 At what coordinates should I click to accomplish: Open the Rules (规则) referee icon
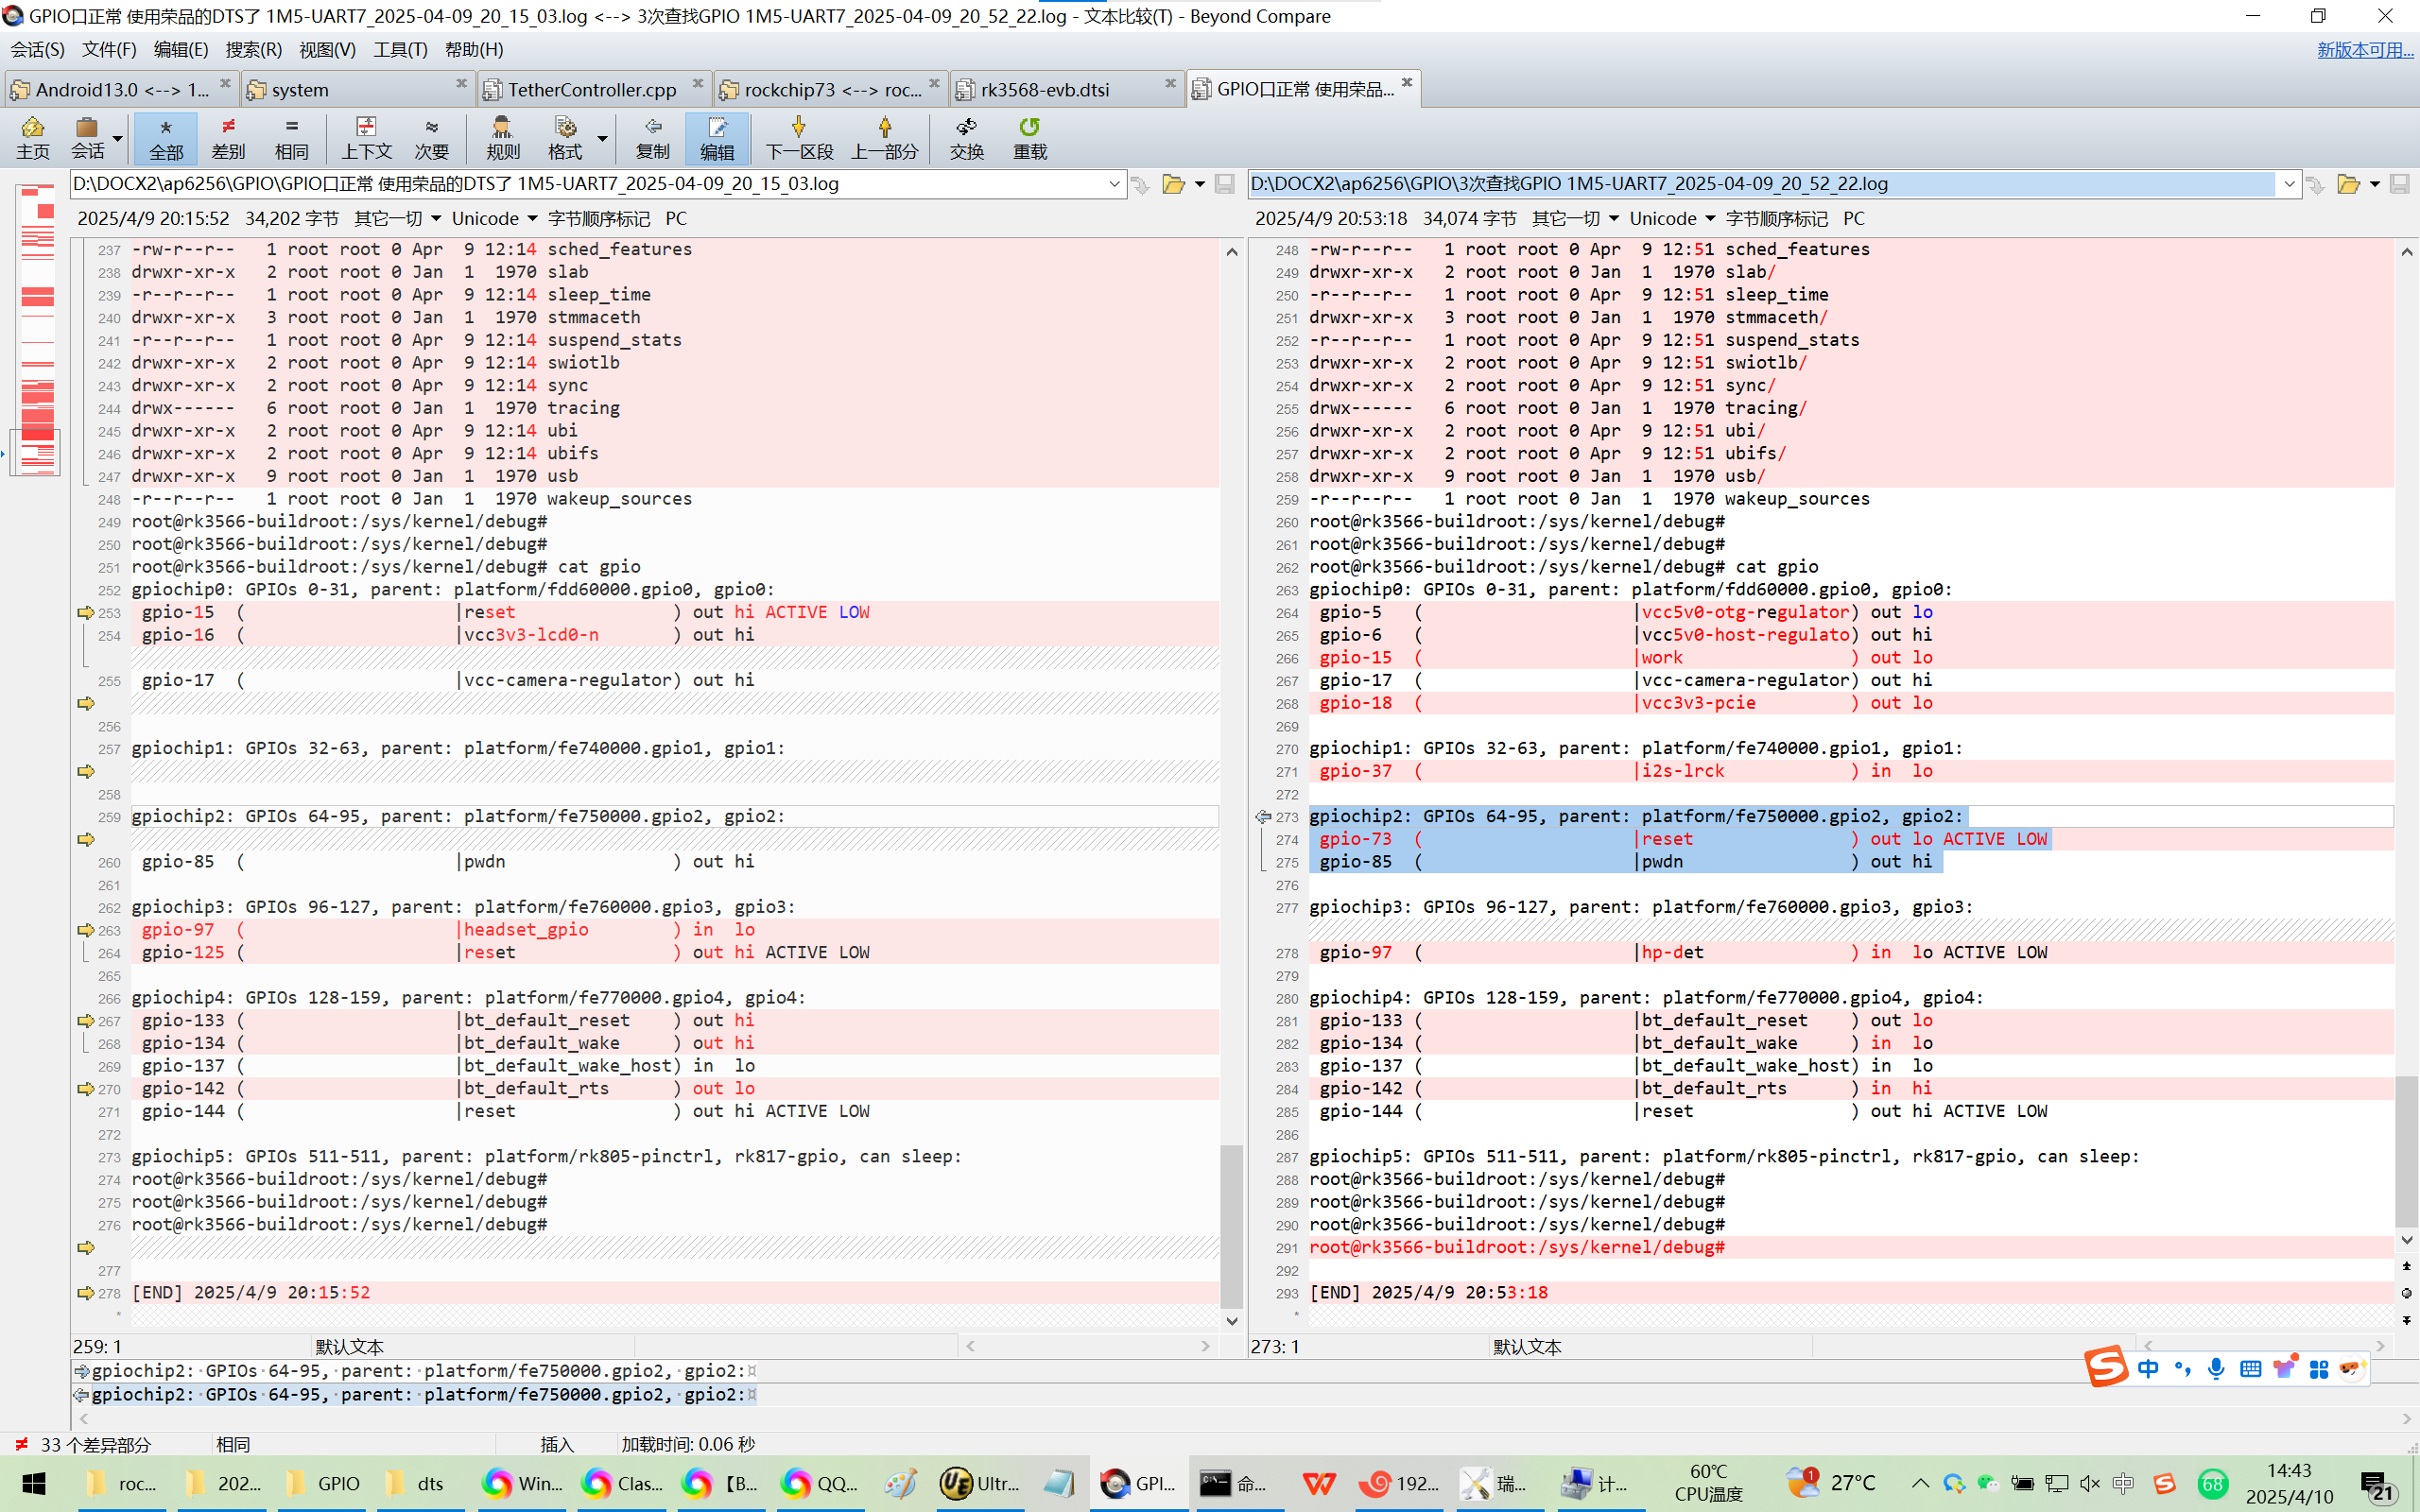pos(502,137)
